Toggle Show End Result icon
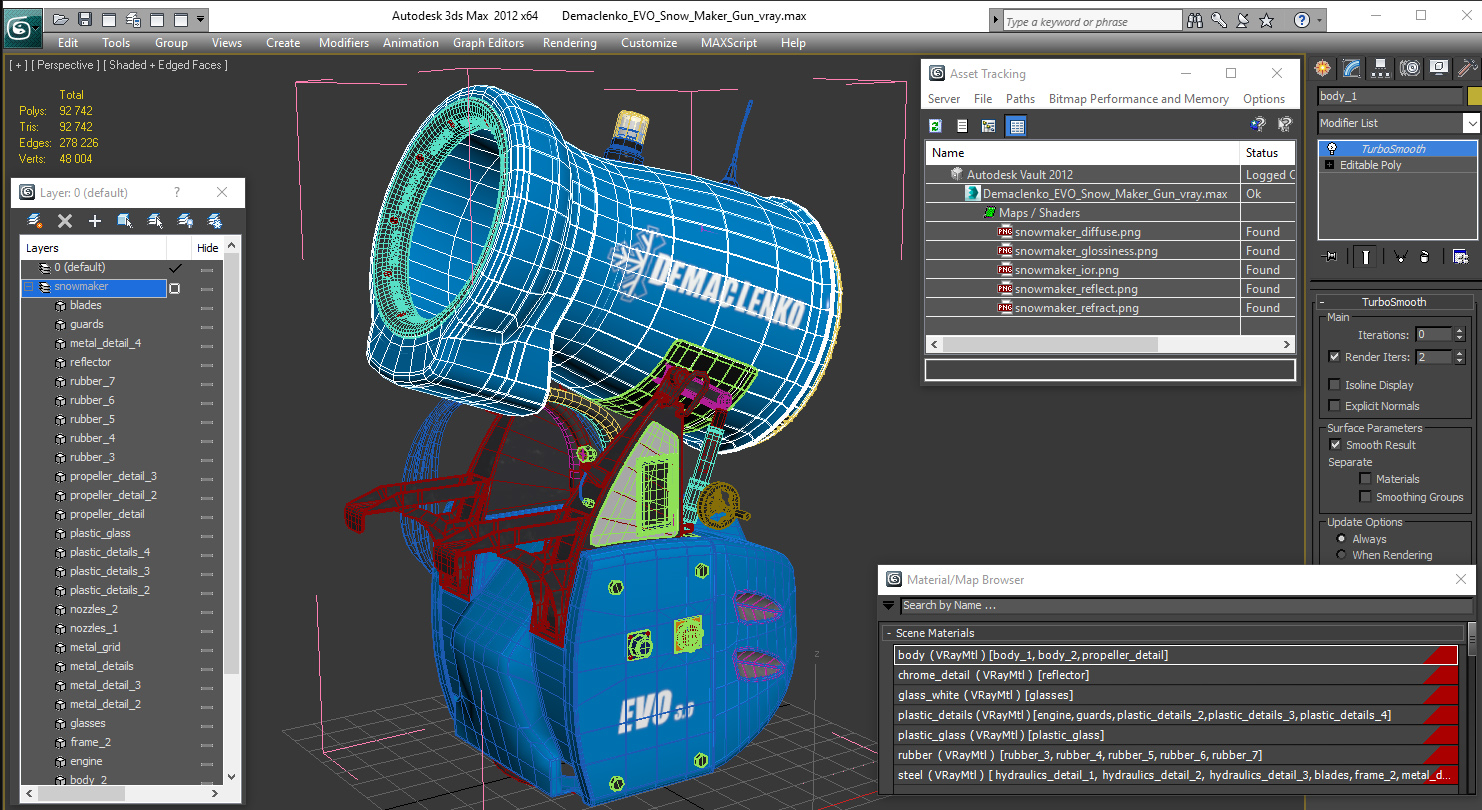Viewport: 1482px width, 810px height. 1366,257
